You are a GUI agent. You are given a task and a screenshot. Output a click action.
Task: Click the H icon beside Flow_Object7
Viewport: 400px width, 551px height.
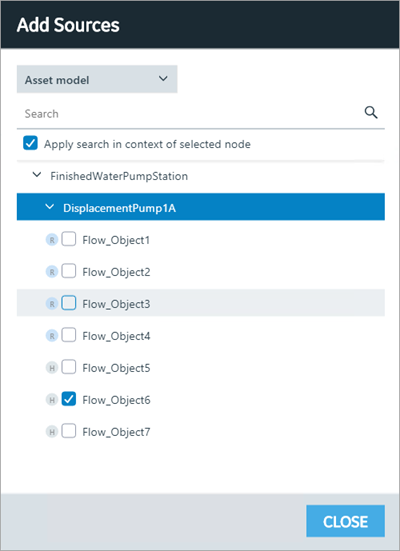[x=52, y=432]
